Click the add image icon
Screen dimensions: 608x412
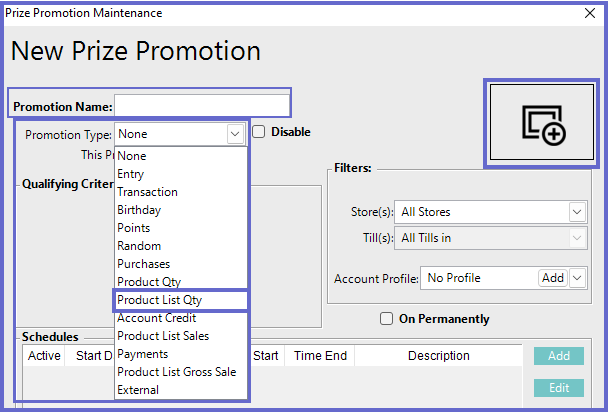pos(544,122)
